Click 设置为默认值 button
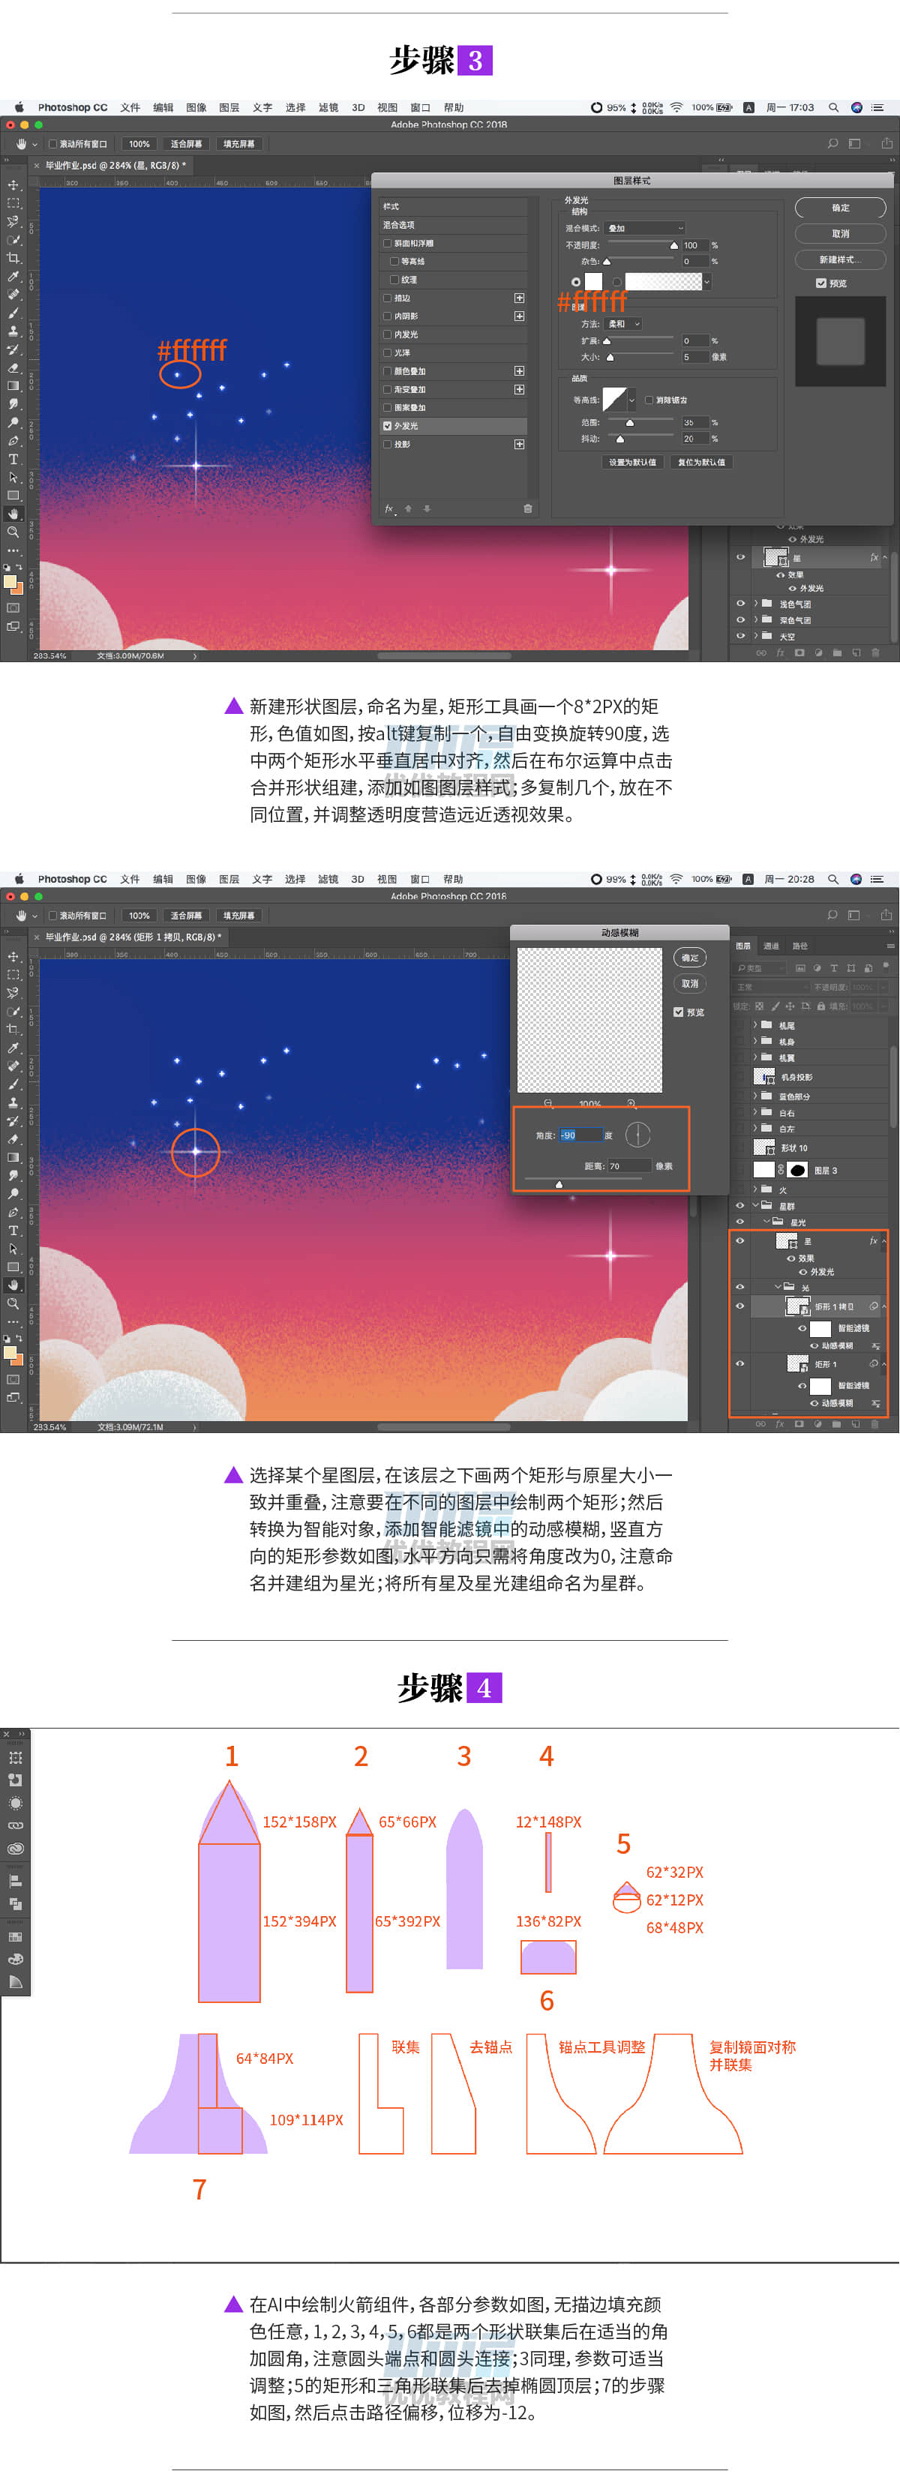 633,462
